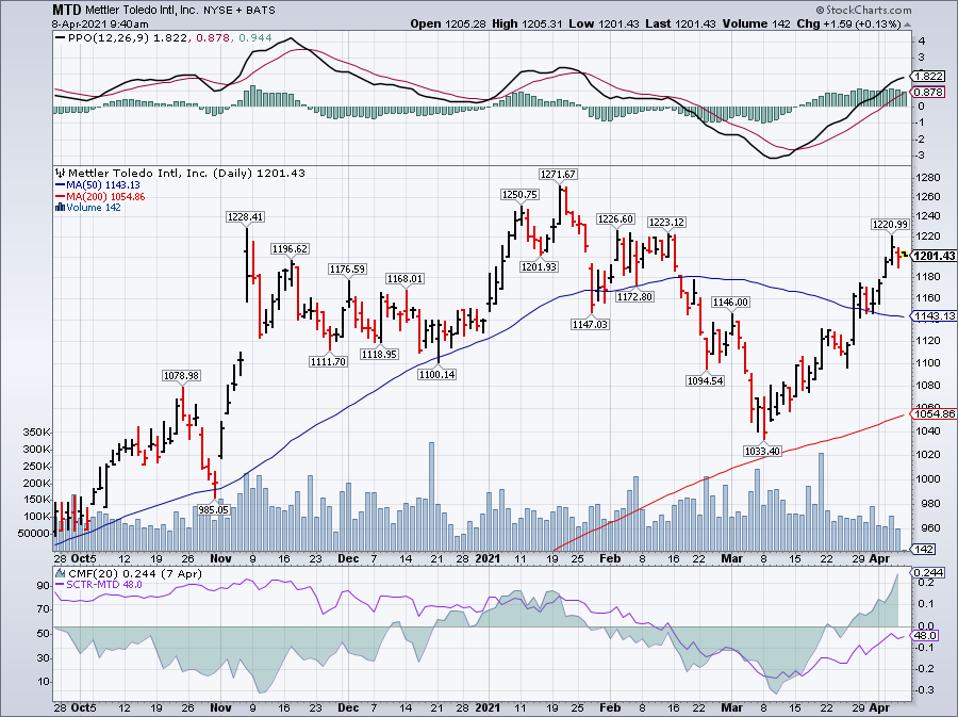Click the volume bars icon in the legend
The image size is (958, 717).
point(60,208)
